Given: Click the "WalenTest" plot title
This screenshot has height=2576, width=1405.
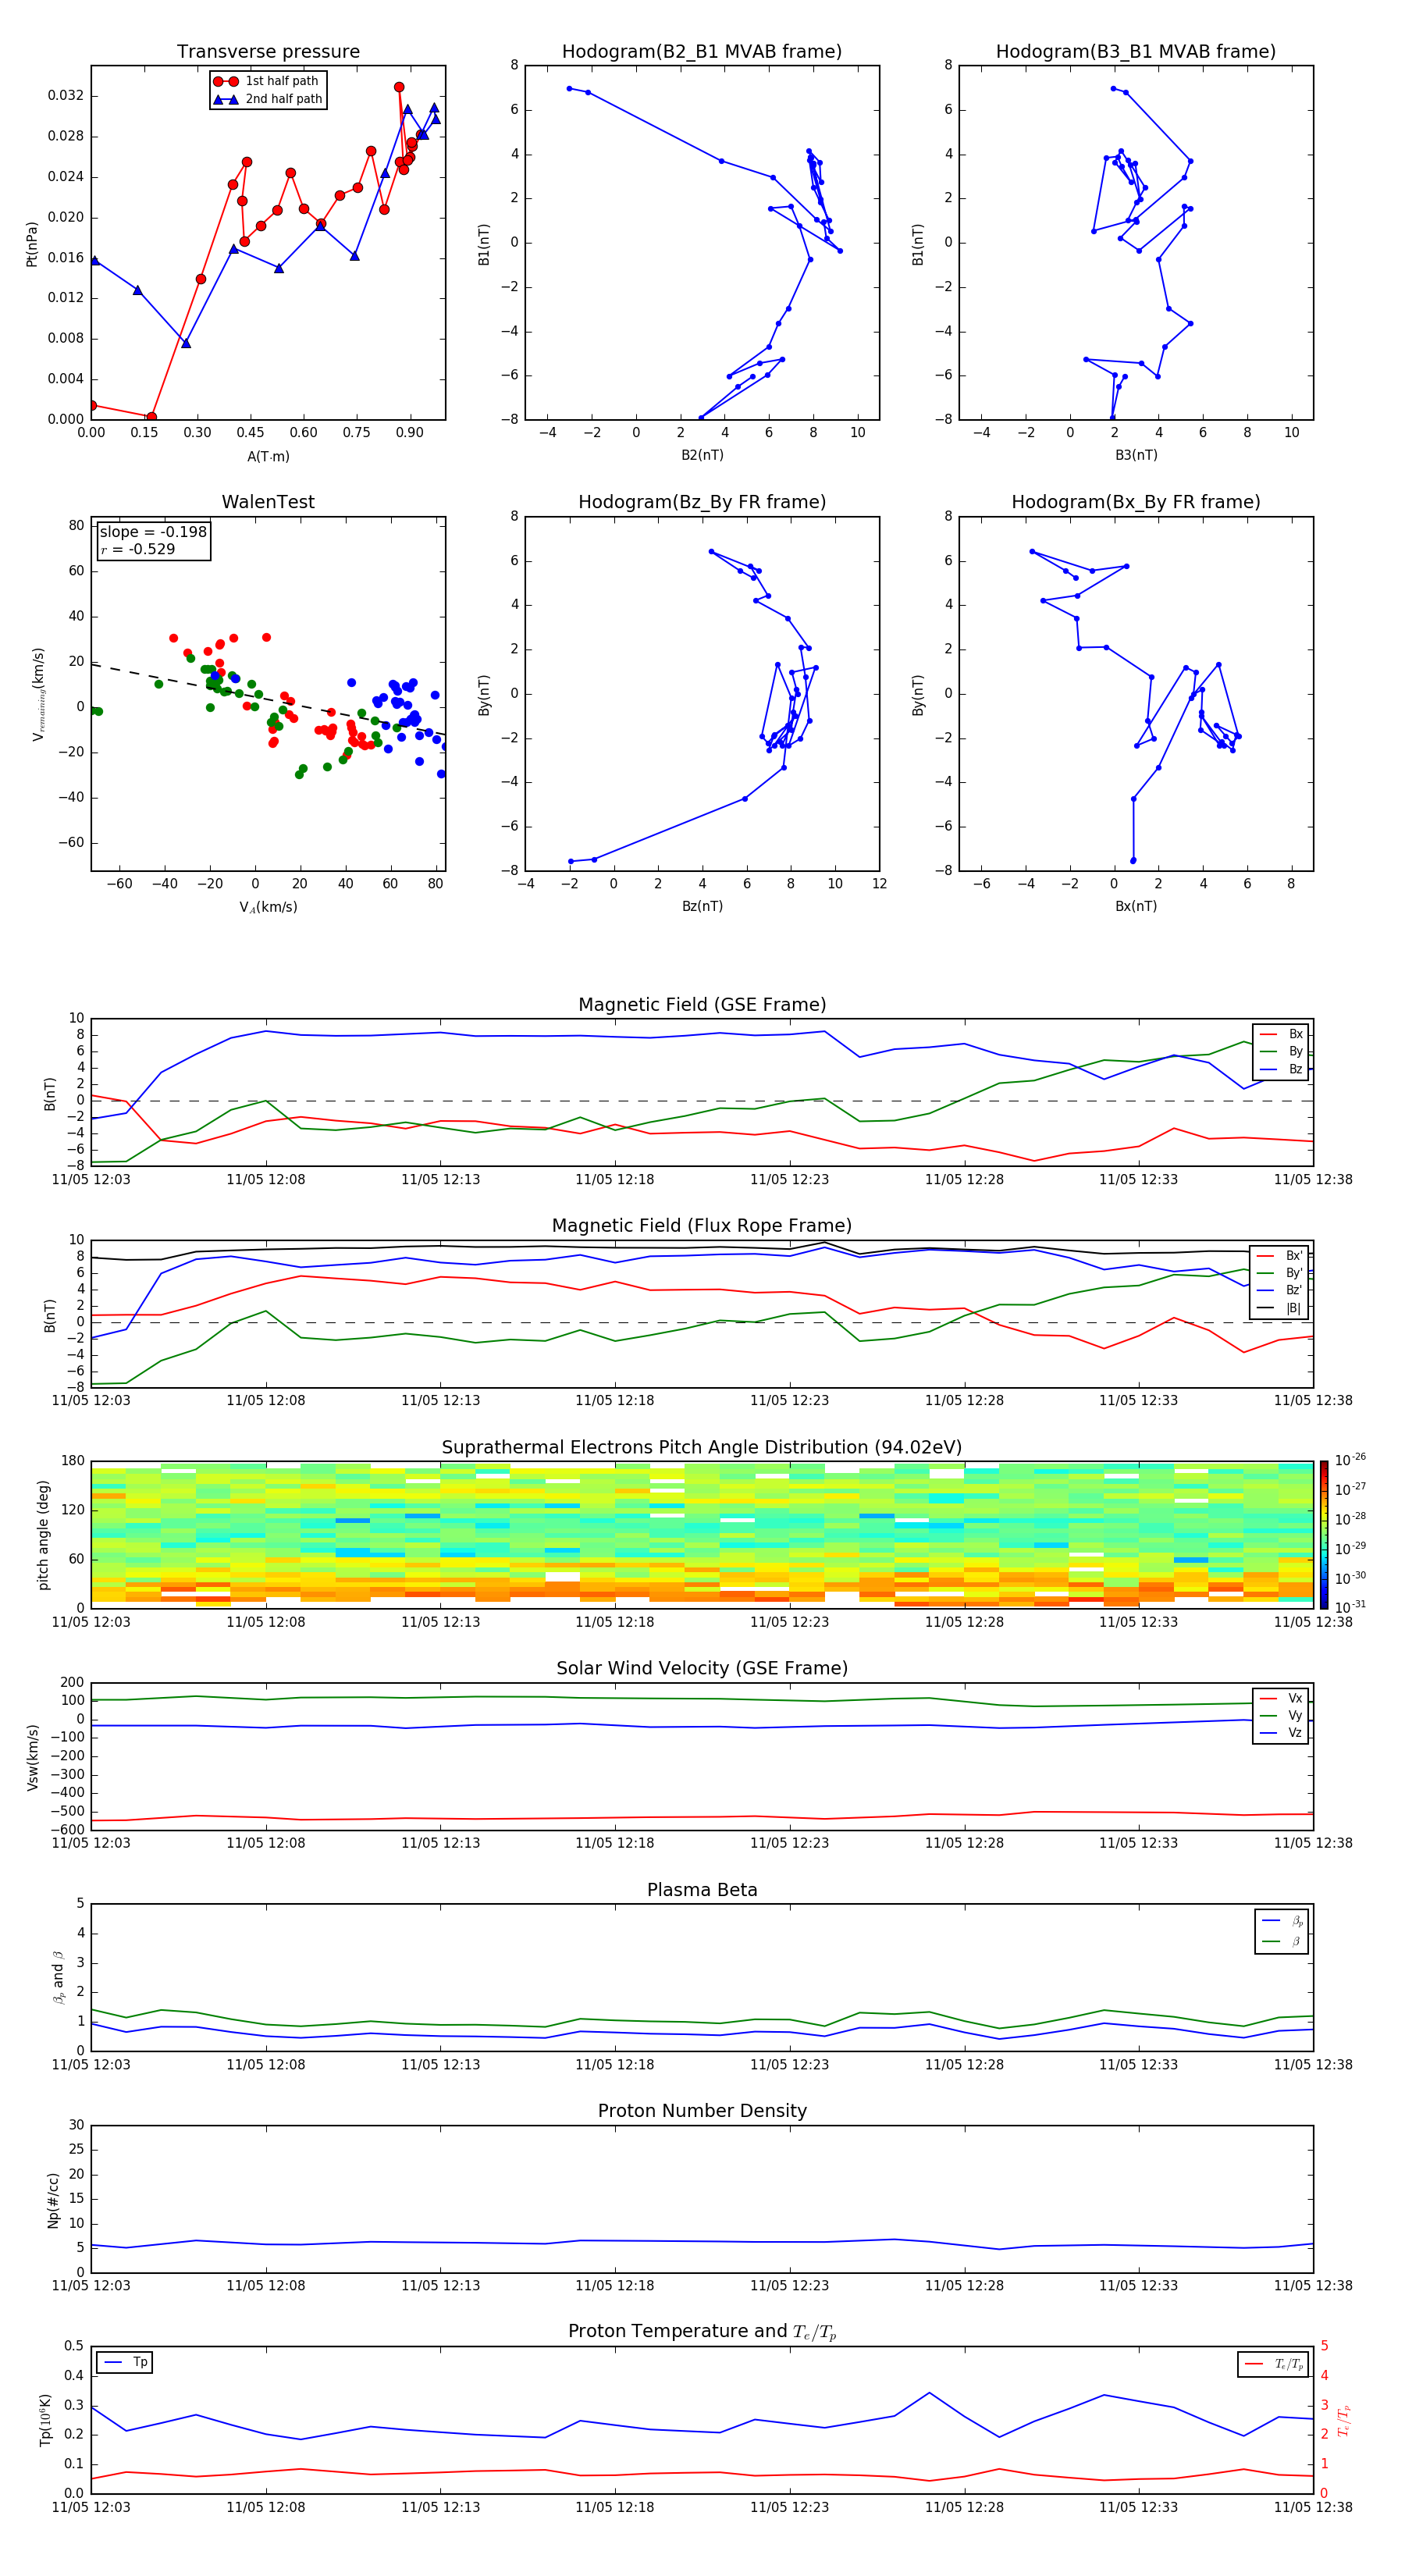Looking at the screenshot, I should 268,502.
